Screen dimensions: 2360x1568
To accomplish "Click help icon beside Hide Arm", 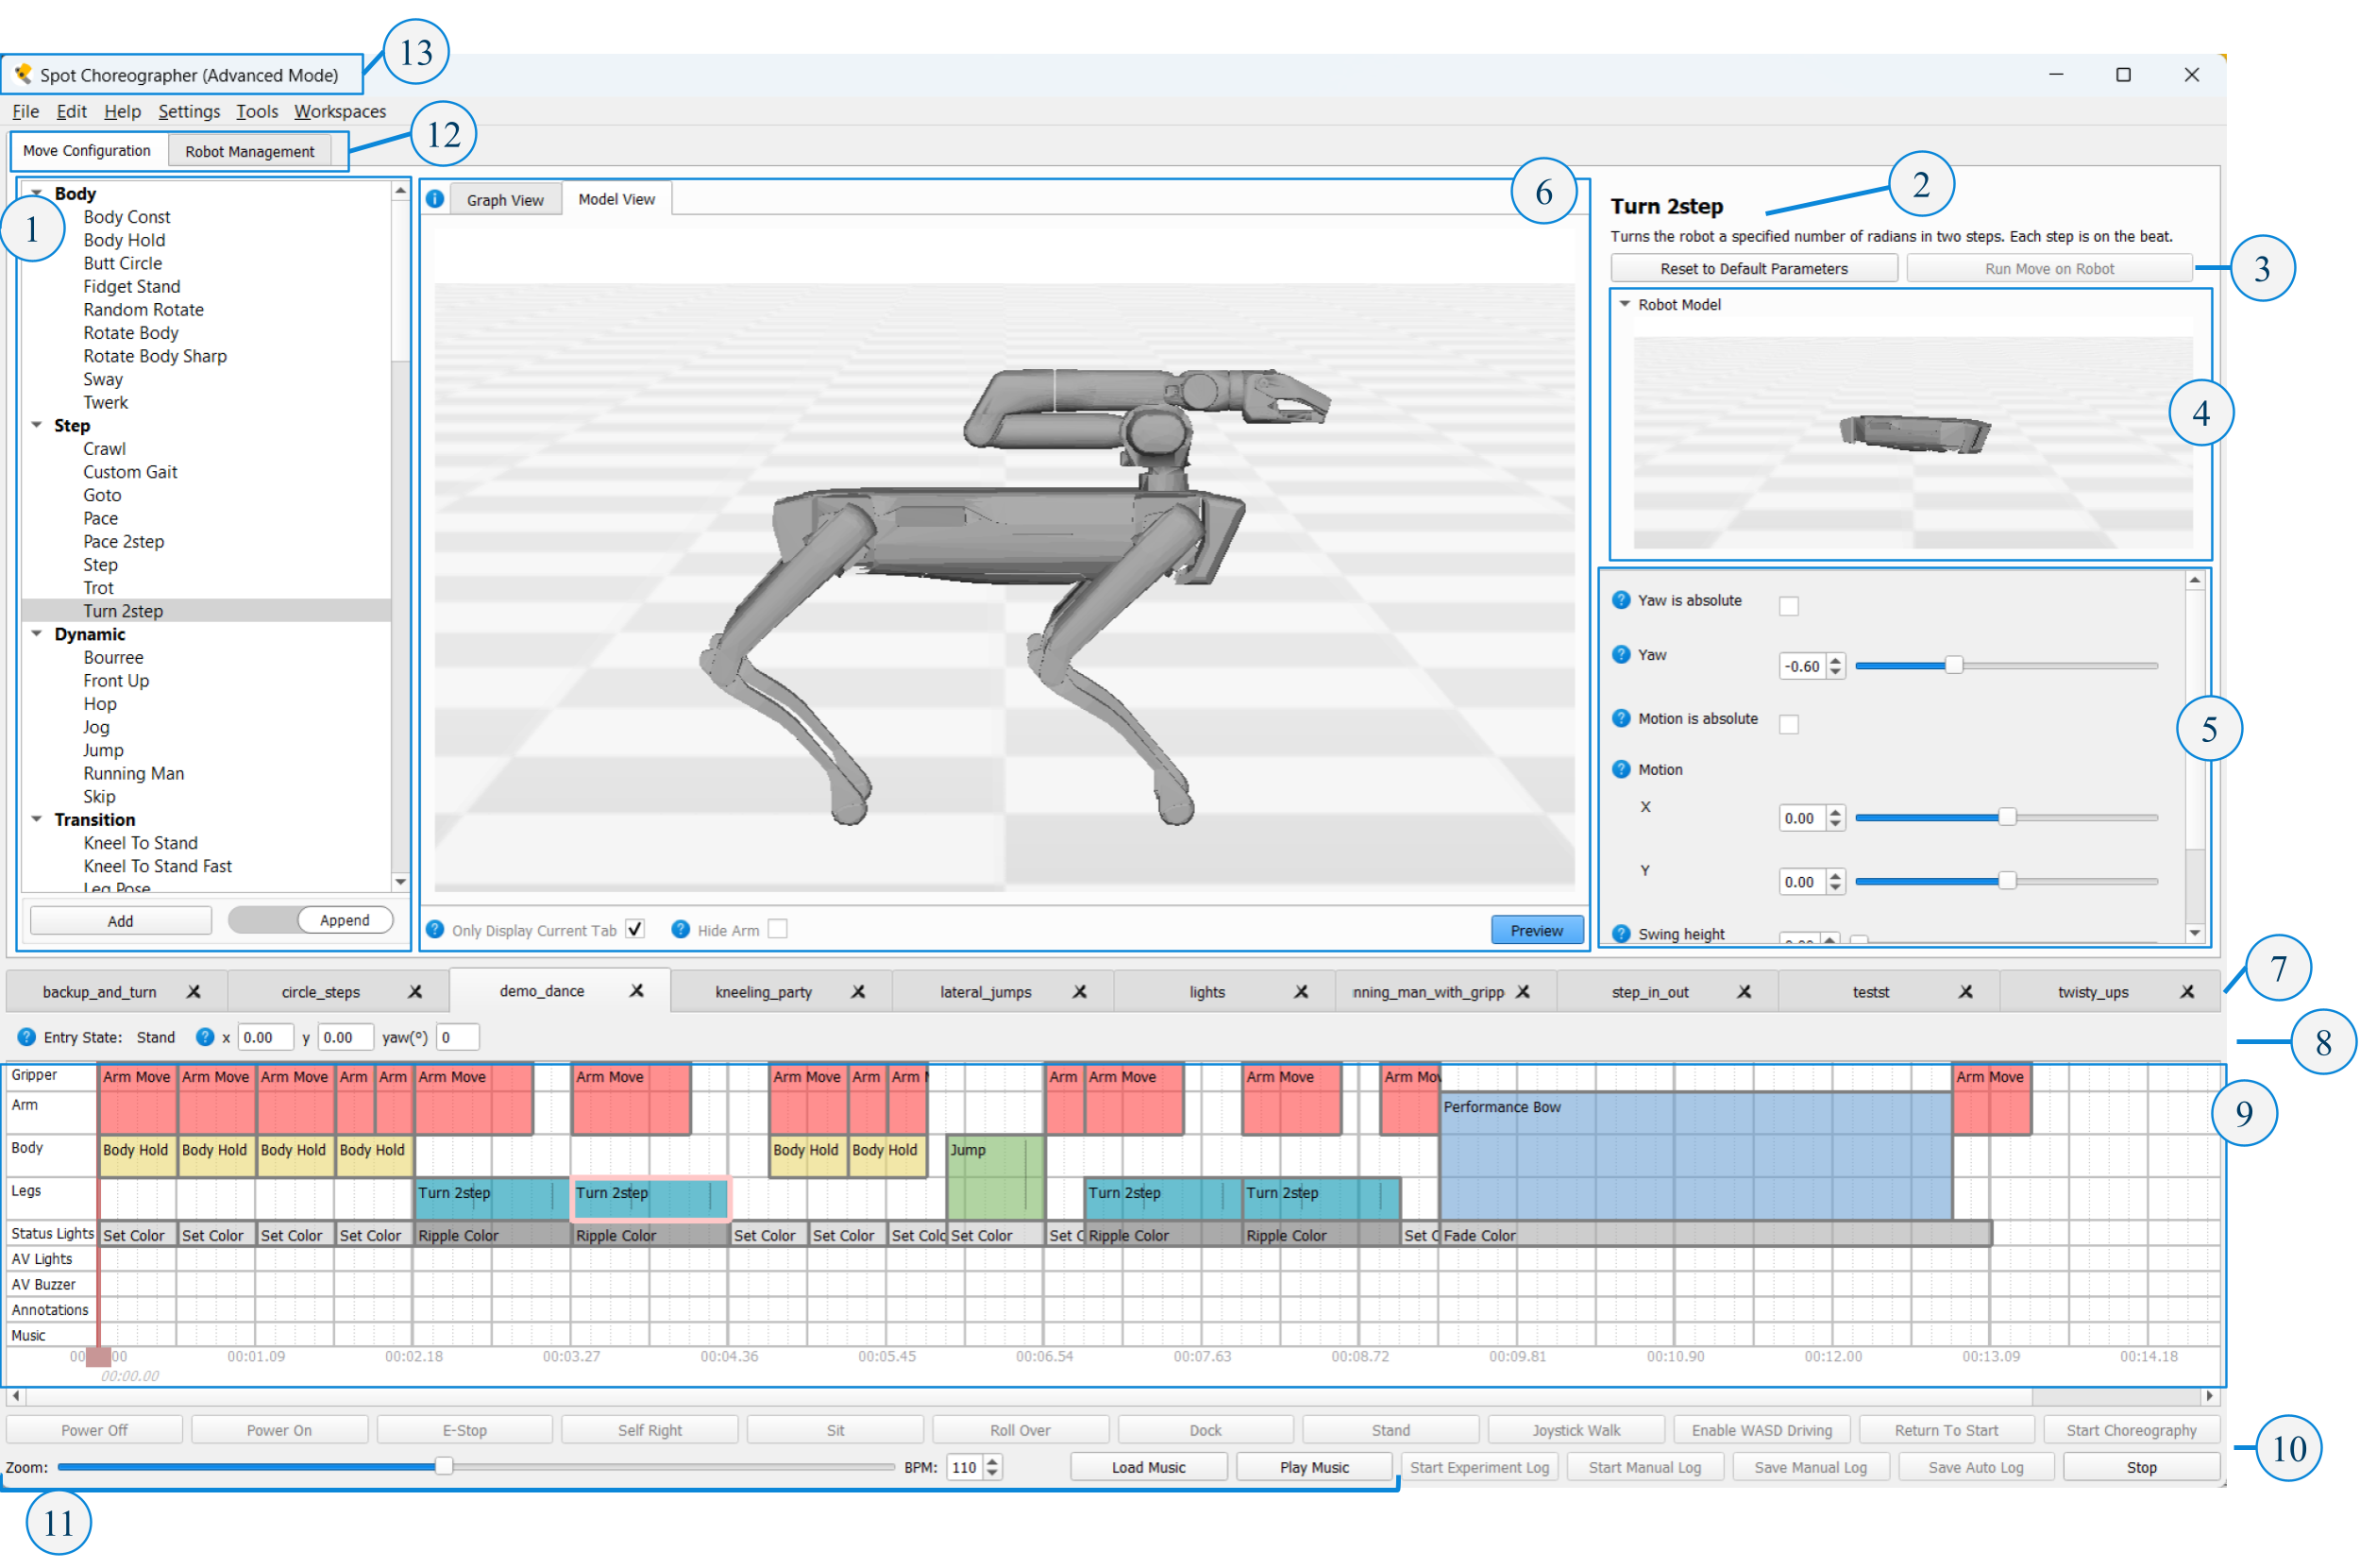I will 680,929.
